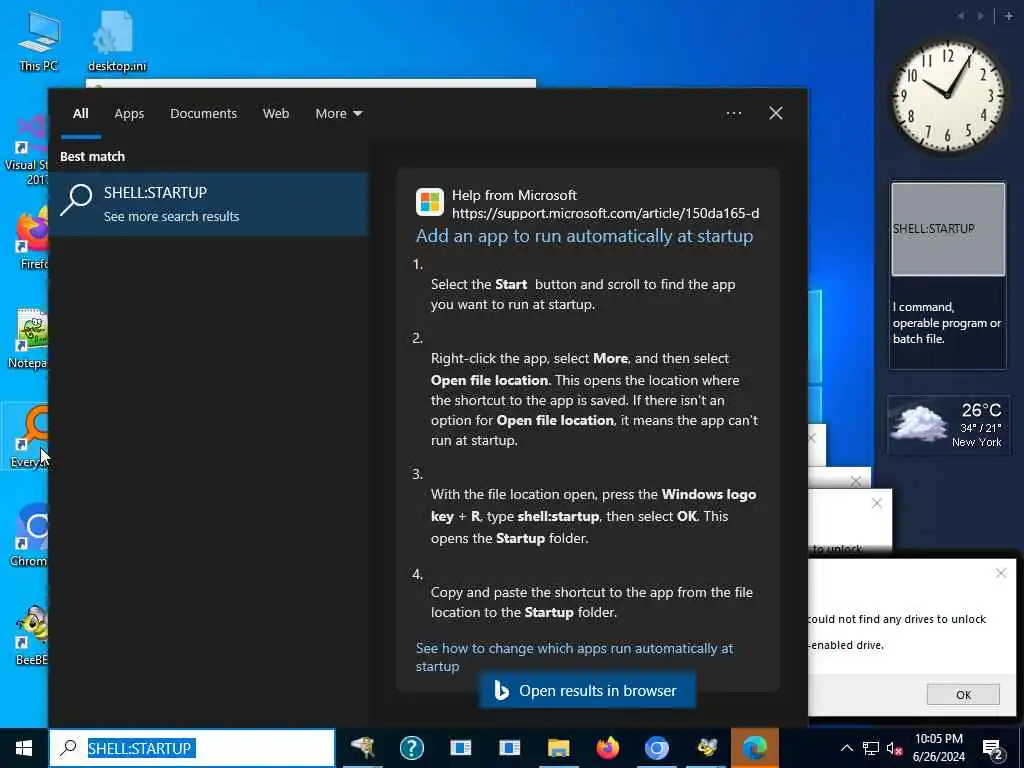1024x768 pixels.
Task: Open 'Add an app to run automatically at startup' link
Action: pyautogui.click(x=584, y=236)
